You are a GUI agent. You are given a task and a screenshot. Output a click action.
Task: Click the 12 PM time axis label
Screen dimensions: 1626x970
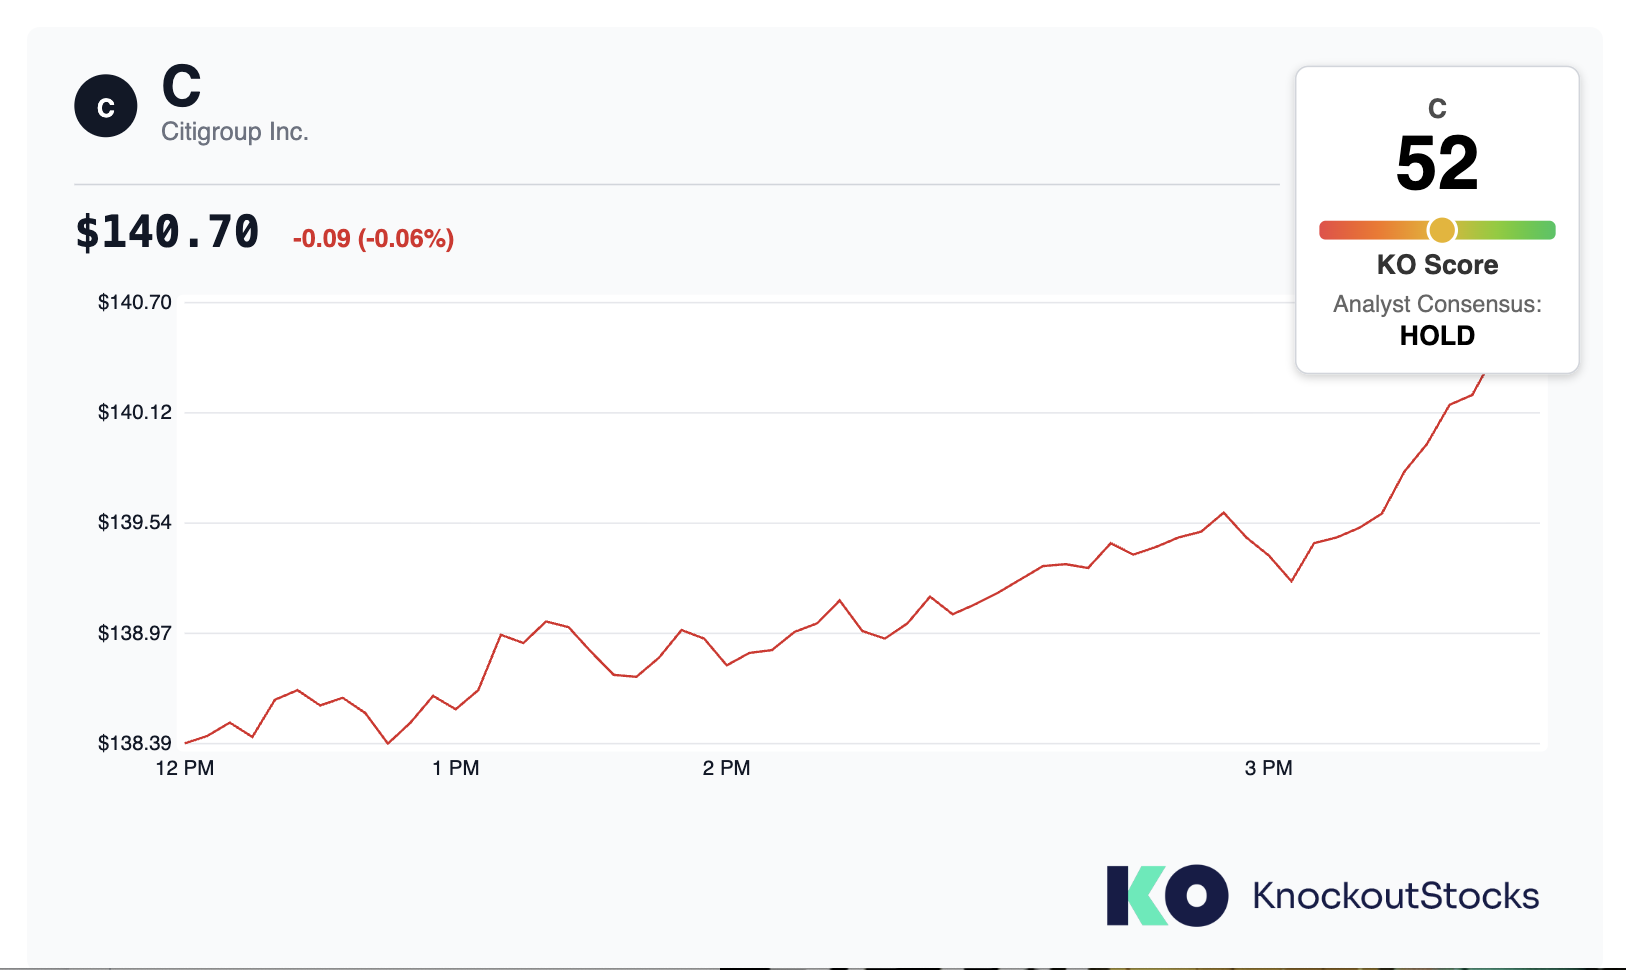pyautogui.click(x=185, y=768)
